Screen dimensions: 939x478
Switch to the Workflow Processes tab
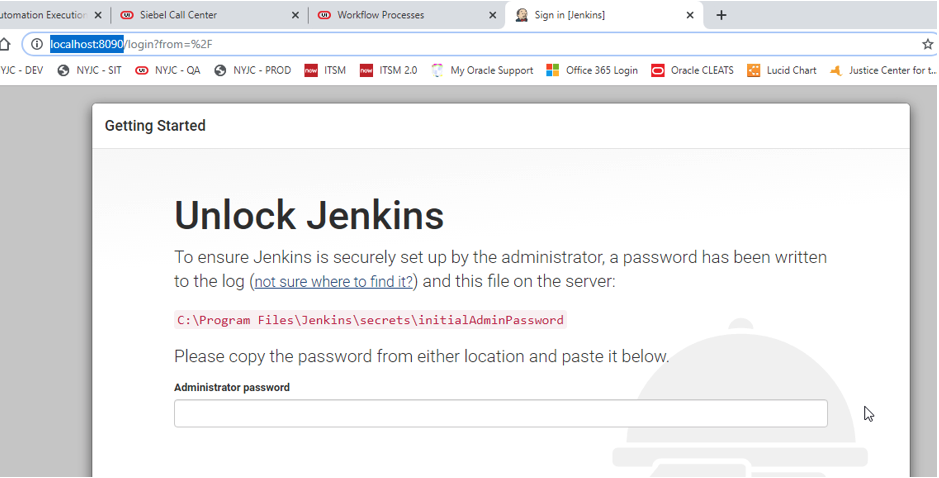tap(407, 15)
